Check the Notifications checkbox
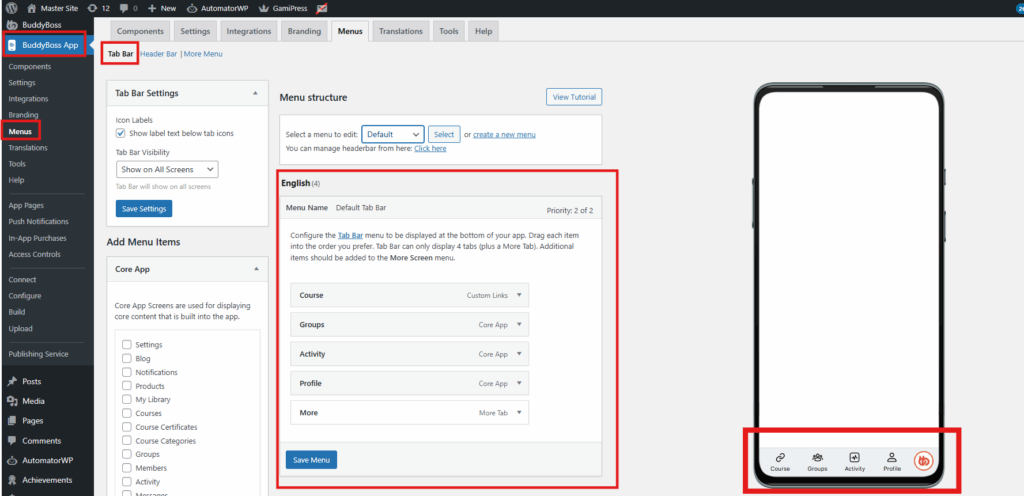The height and width of the screenshot is (496, 1024). coord(127,372)
